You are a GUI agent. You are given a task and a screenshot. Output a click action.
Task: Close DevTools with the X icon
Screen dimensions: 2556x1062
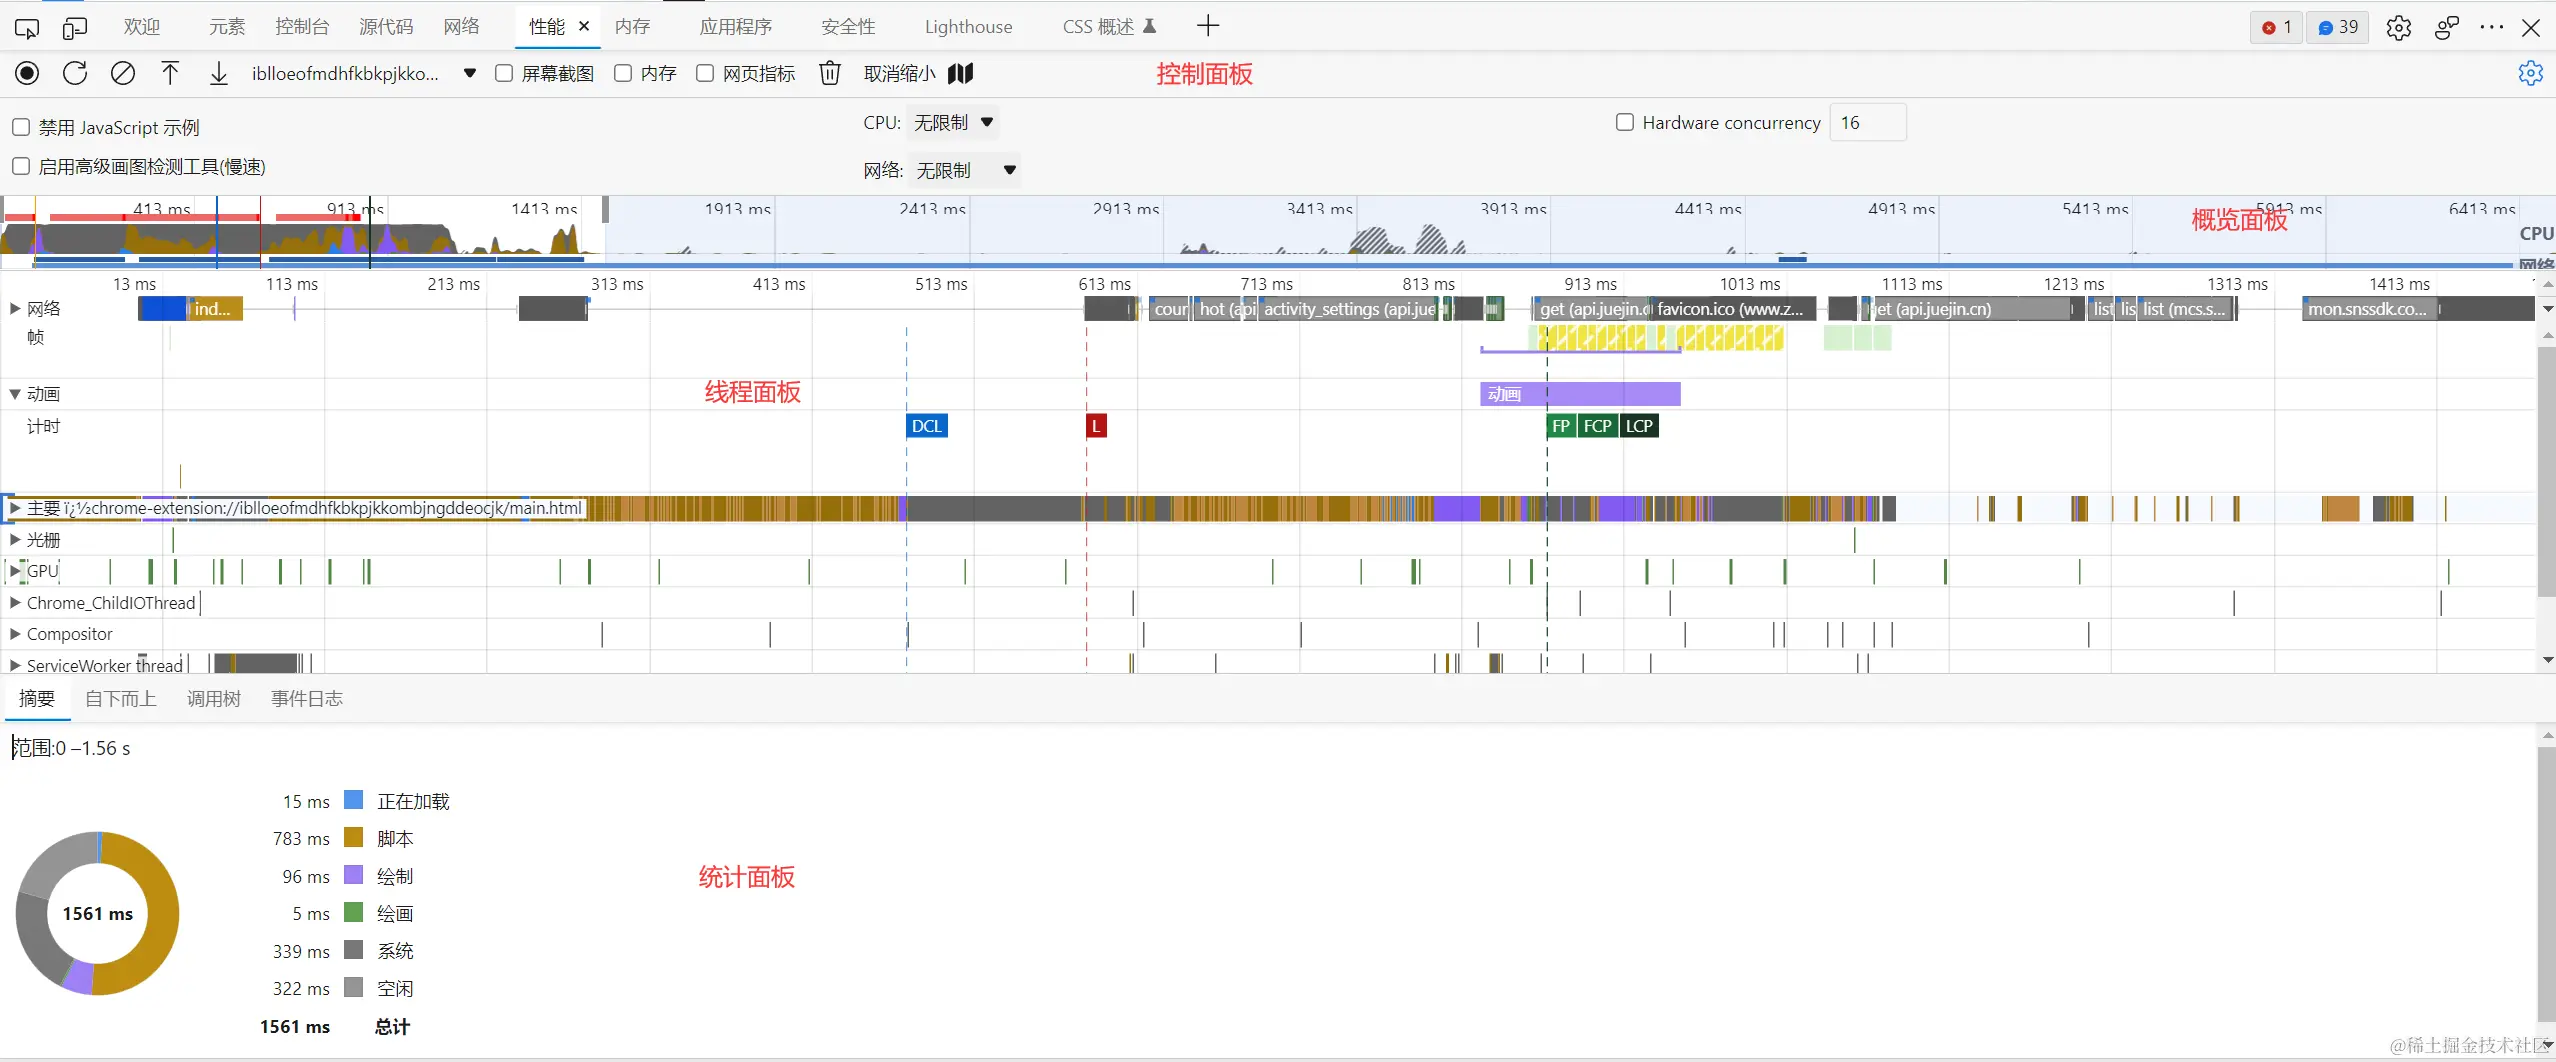(2531, 27)
